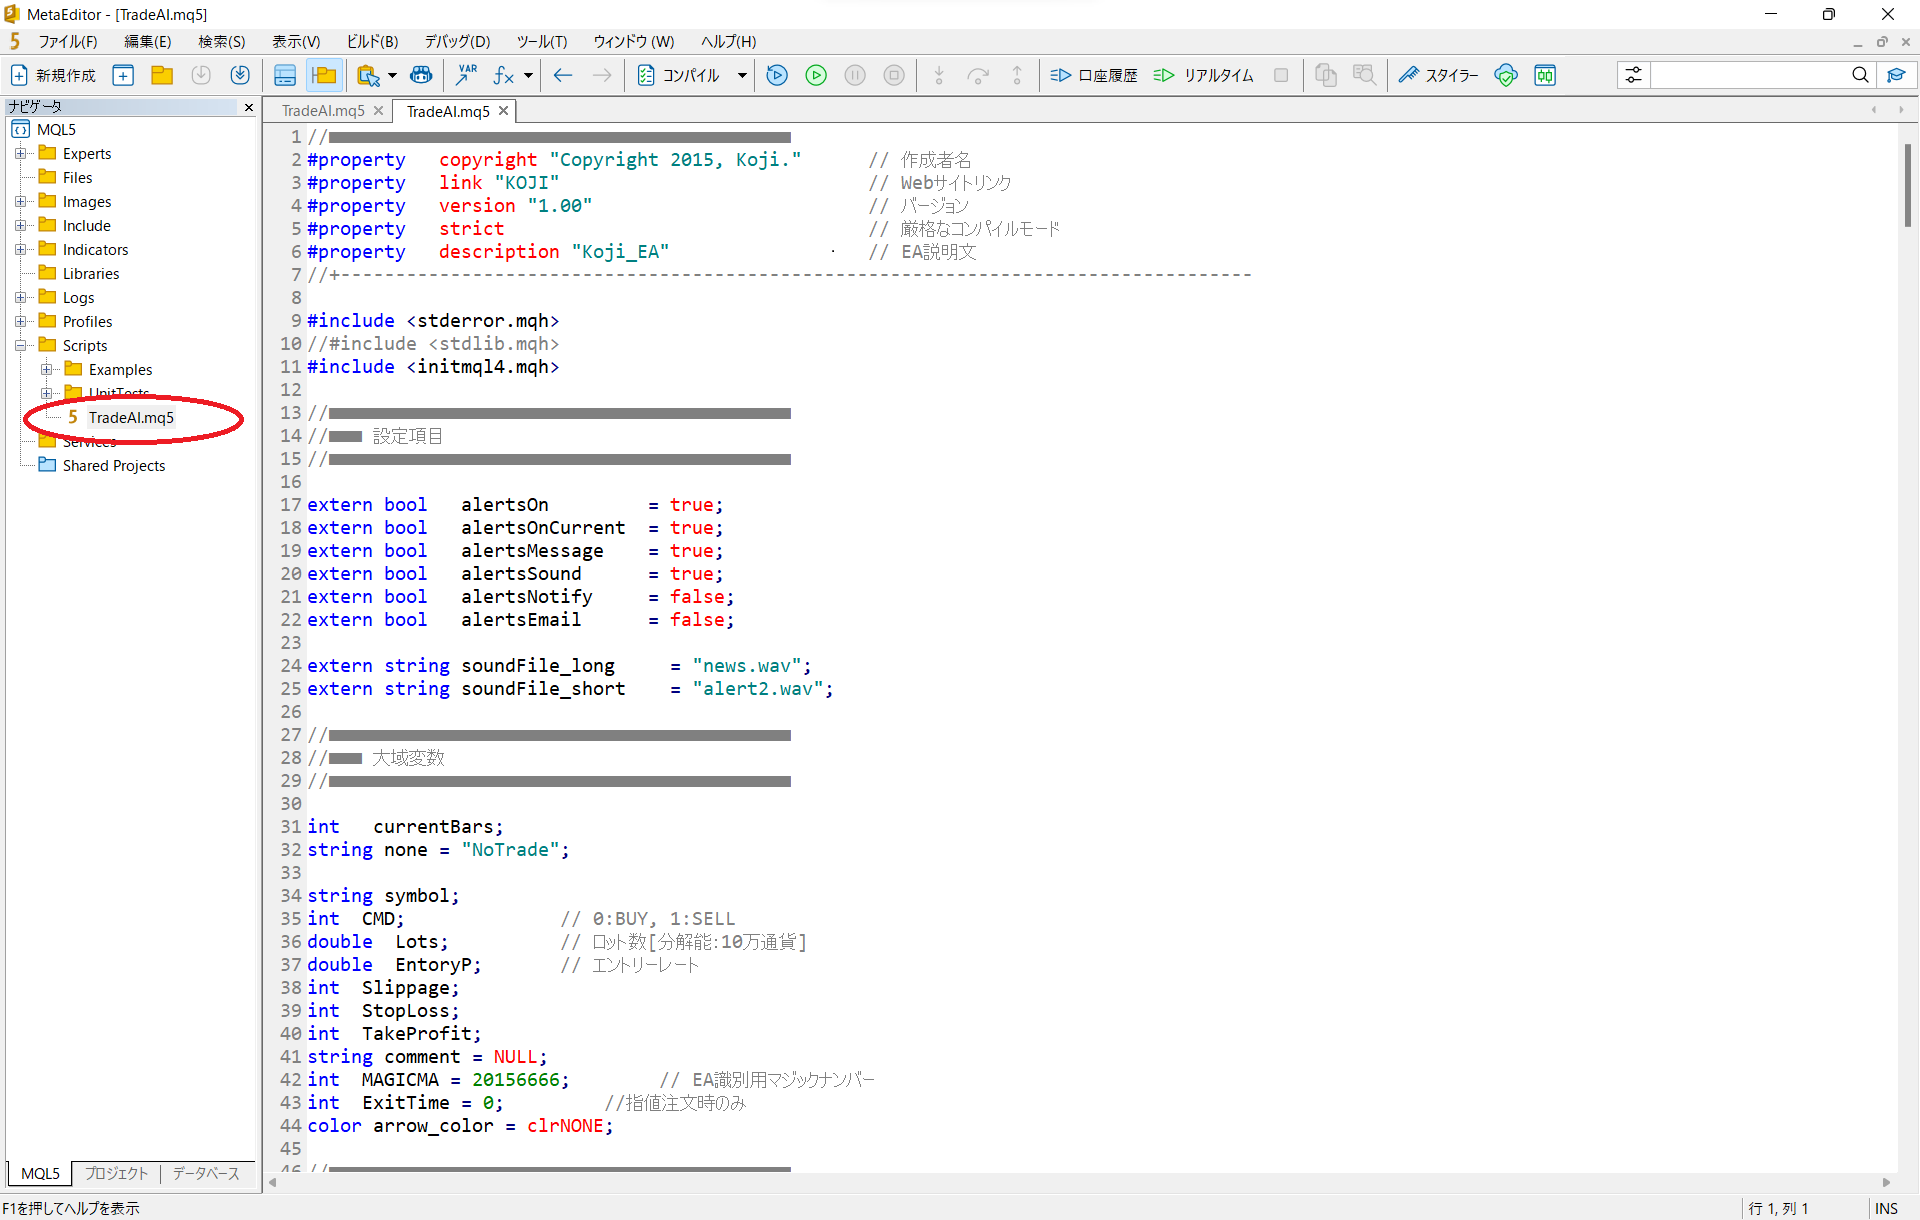Click the toolbar search input field

1750,75
